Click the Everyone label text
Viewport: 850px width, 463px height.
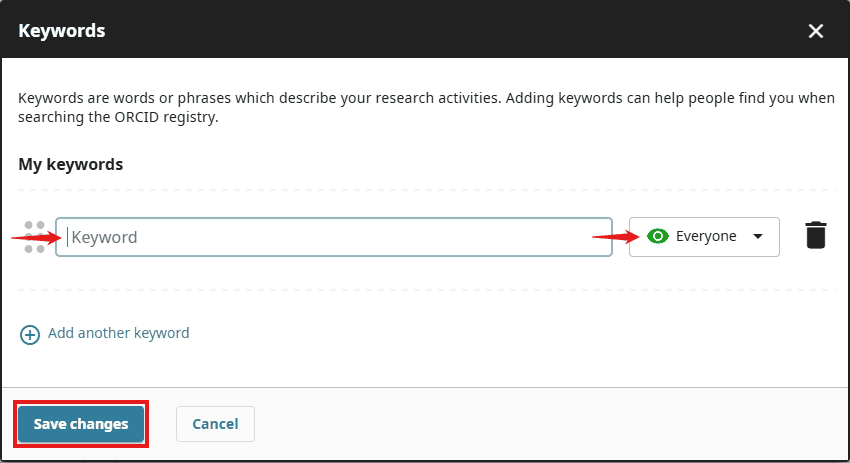tap(706, 237)
